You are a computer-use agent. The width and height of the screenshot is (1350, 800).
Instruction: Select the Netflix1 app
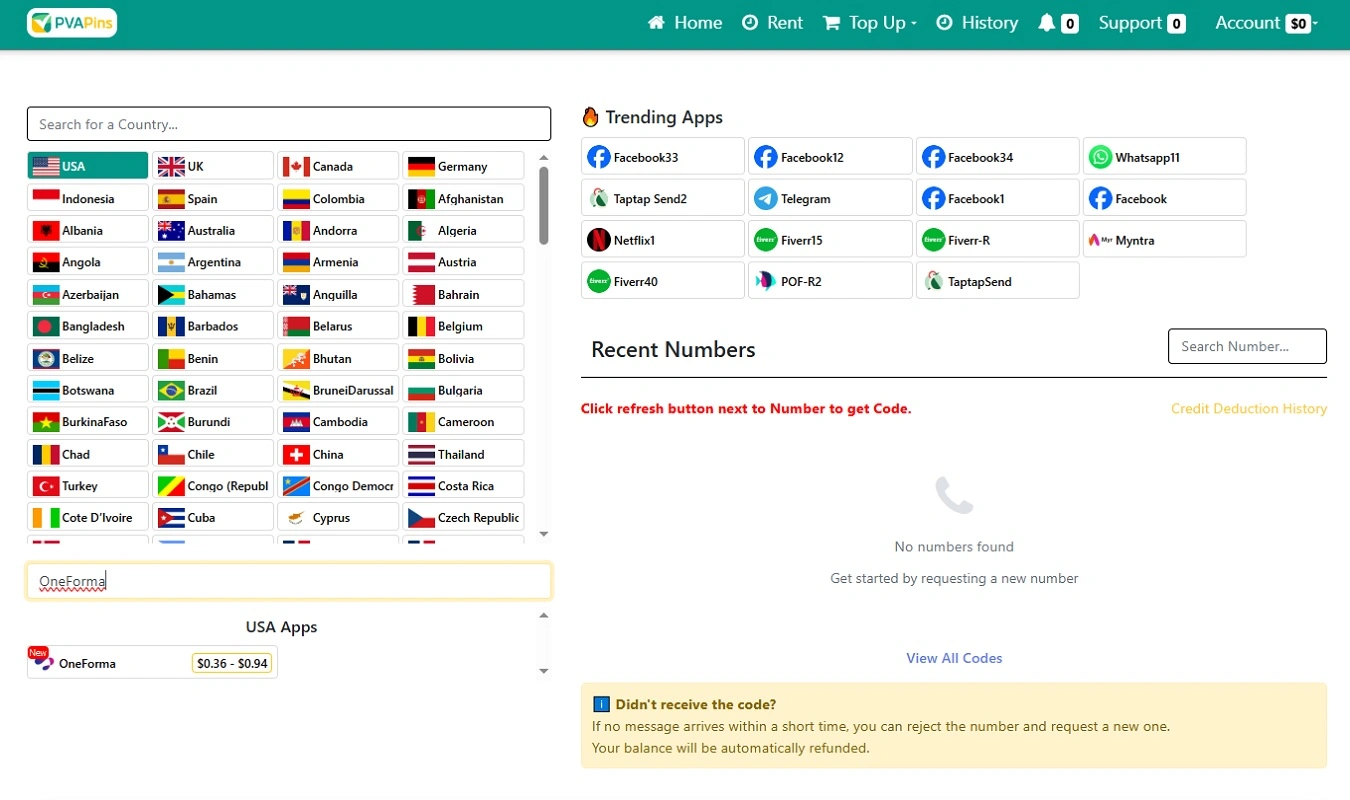[x=663, y=240]
